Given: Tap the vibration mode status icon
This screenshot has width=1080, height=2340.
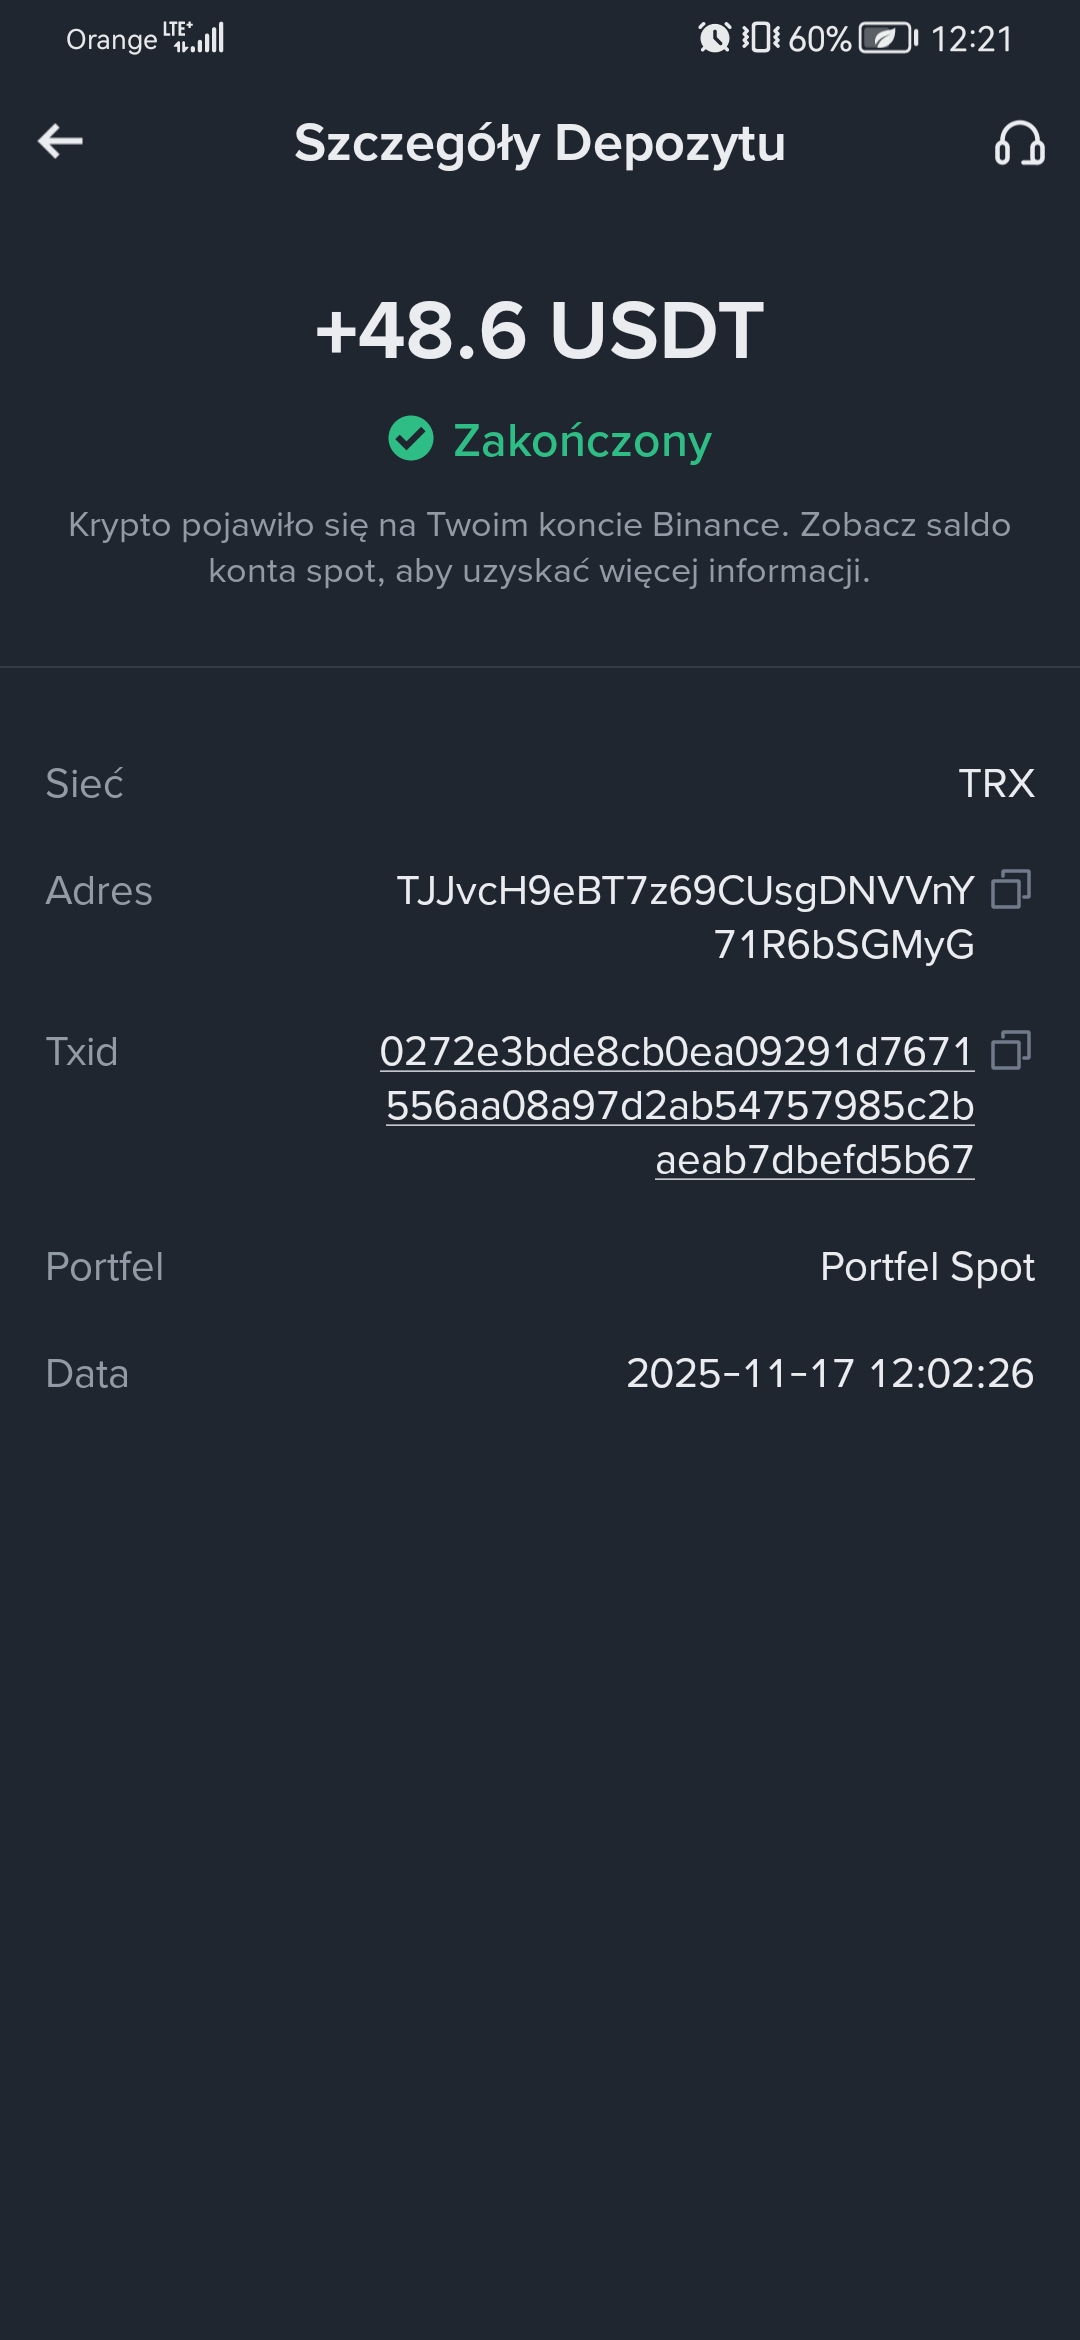Looking at the screenshot, I should (760, 38).
